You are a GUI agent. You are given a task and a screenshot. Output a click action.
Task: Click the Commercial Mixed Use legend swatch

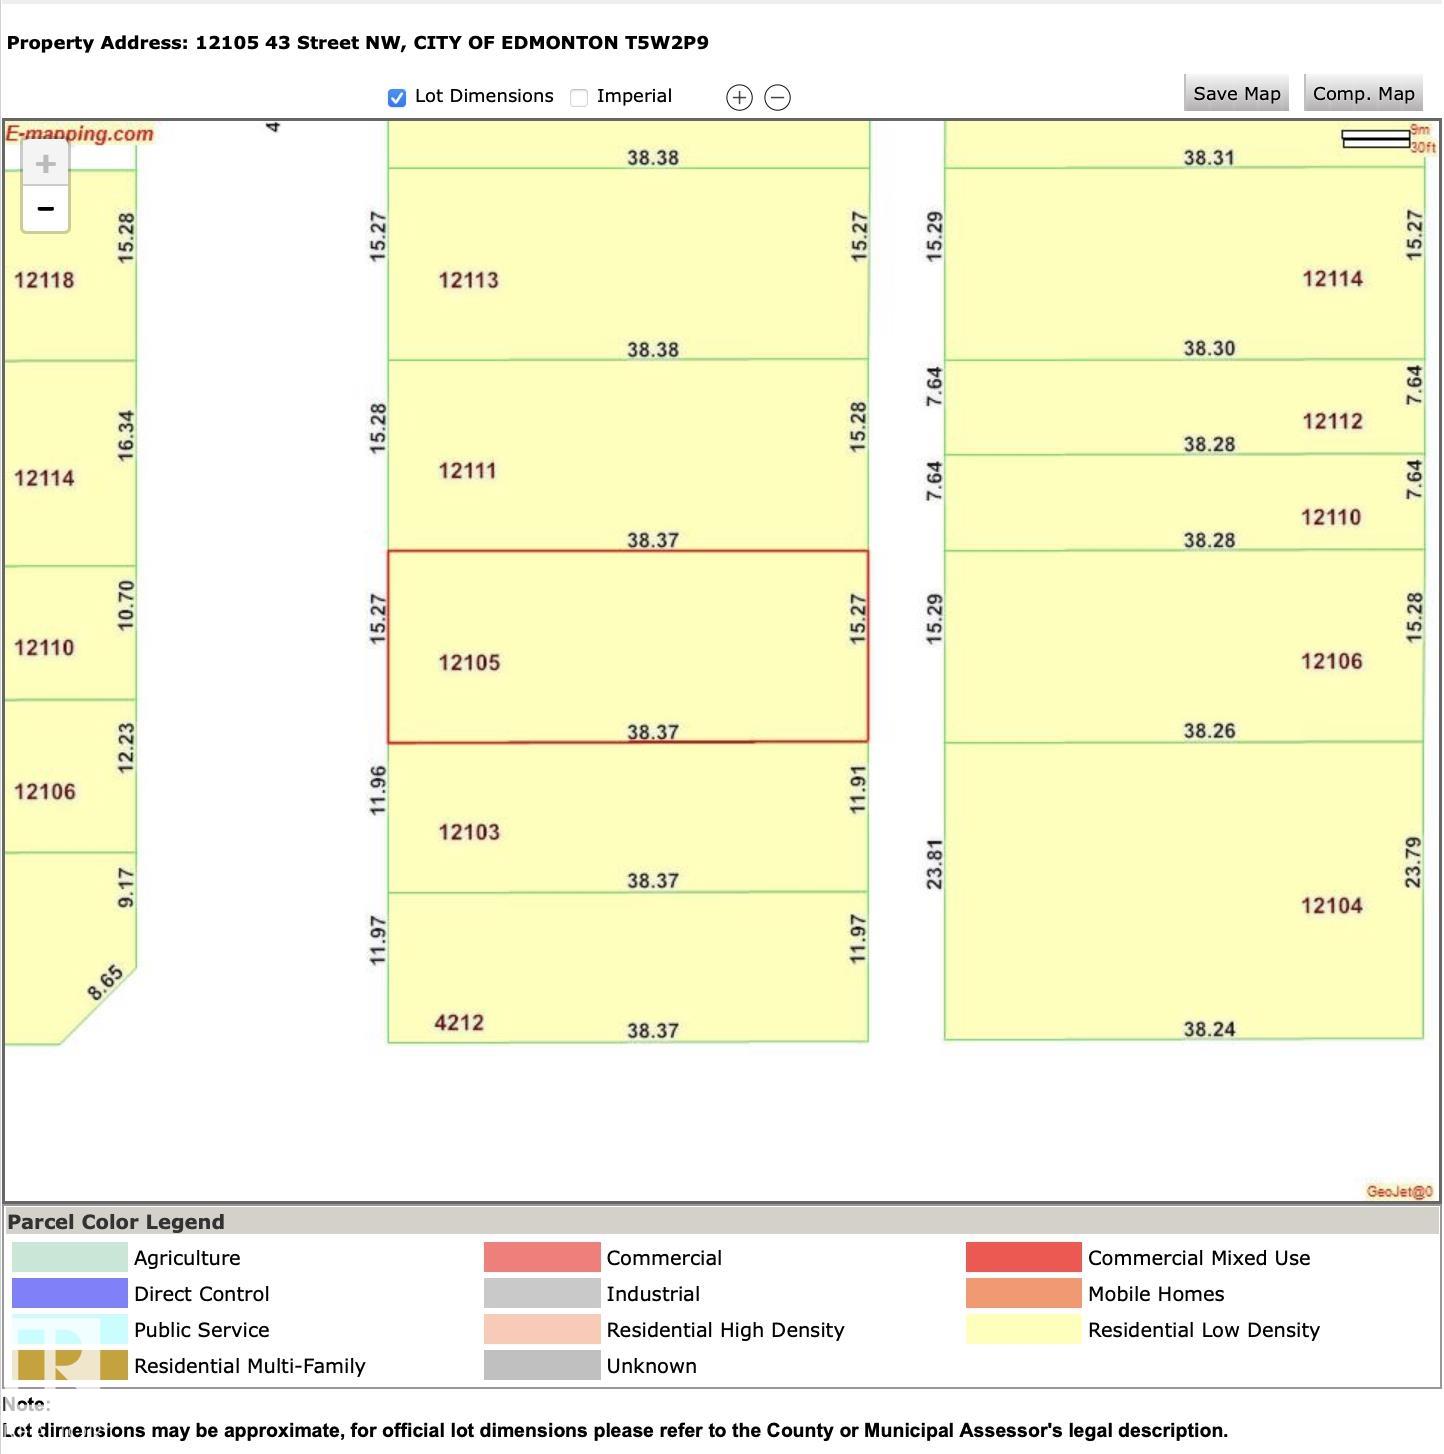tap(1023, 1258)
